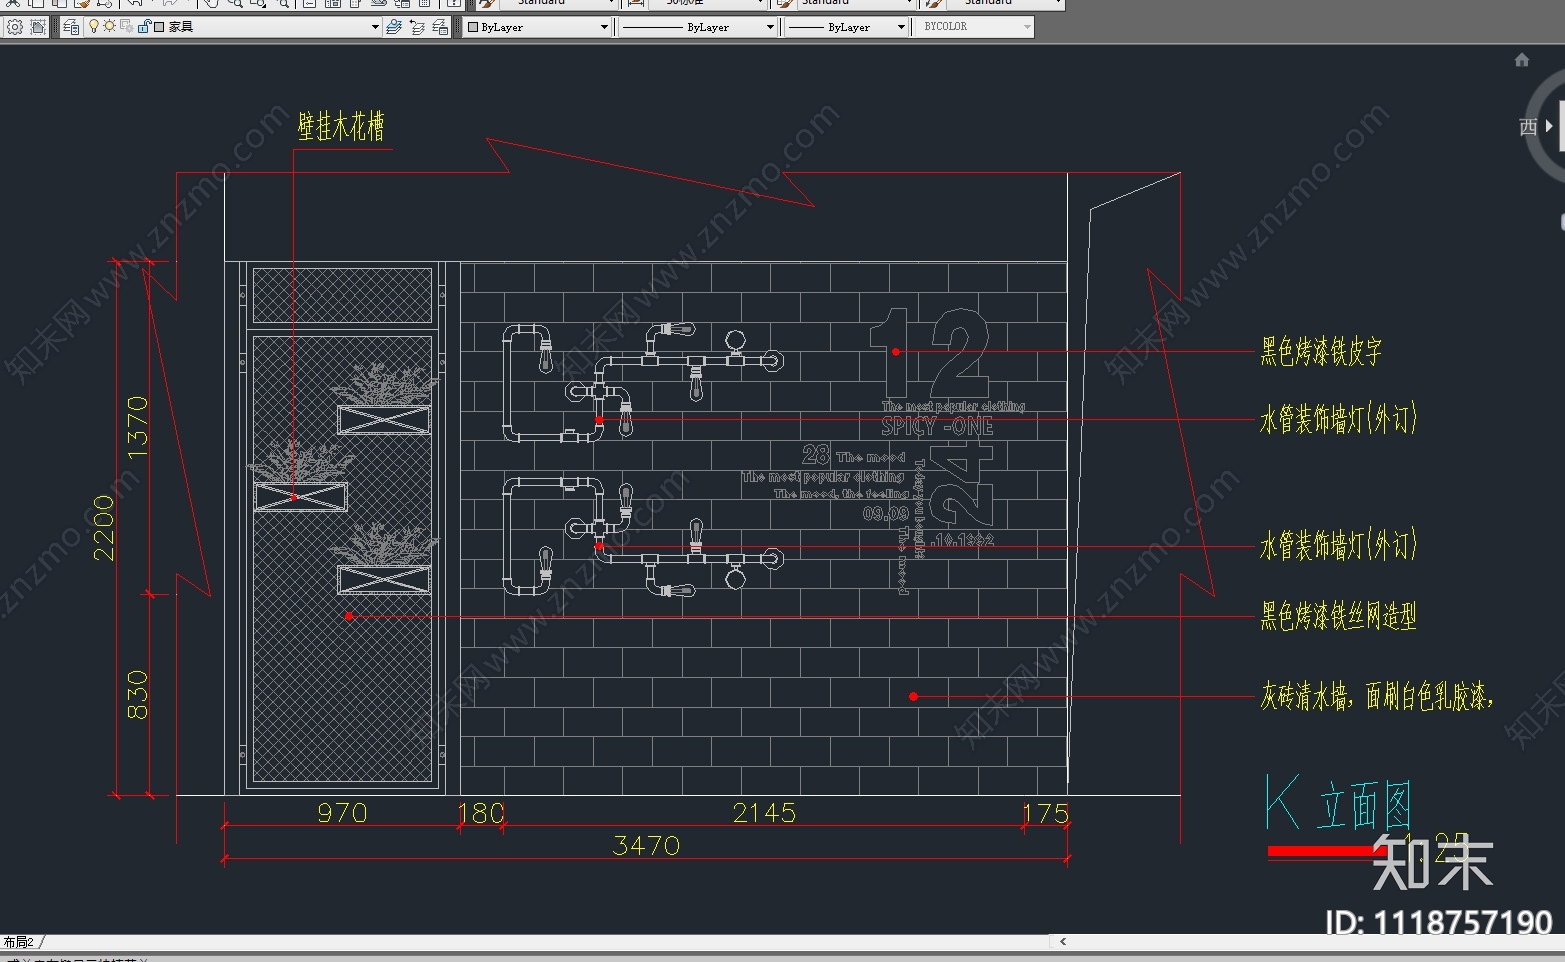
Task: Click the large 12 wall numeral
Action: click(930, 353)
